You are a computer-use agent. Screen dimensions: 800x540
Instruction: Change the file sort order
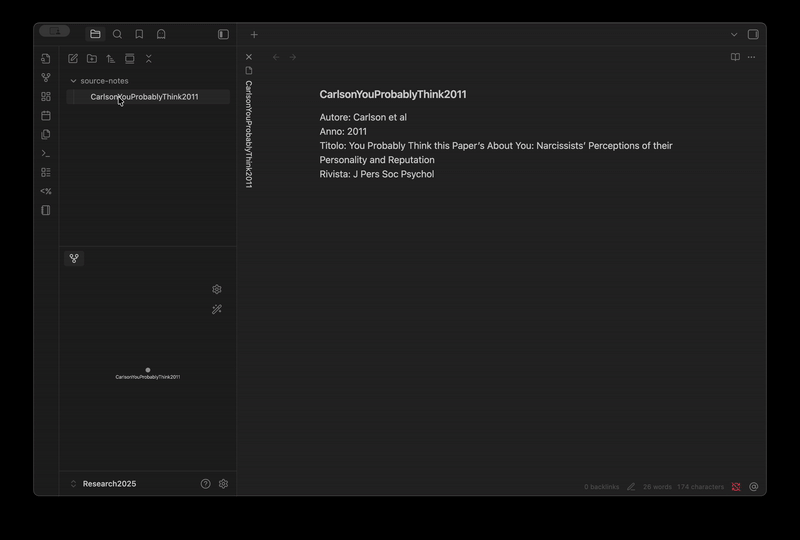click(x=111, y=59)
